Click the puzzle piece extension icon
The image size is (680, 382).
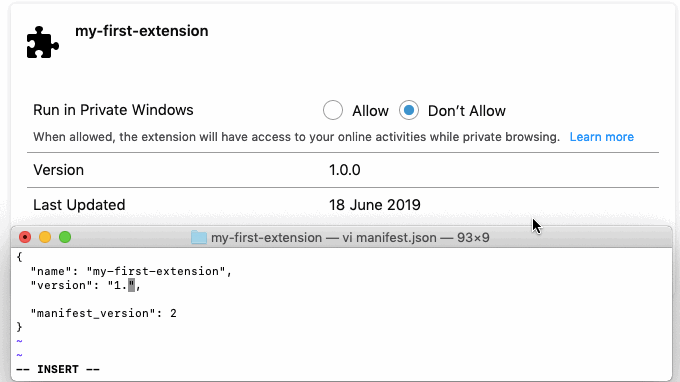pyautogui.click(x=42, y=42)
